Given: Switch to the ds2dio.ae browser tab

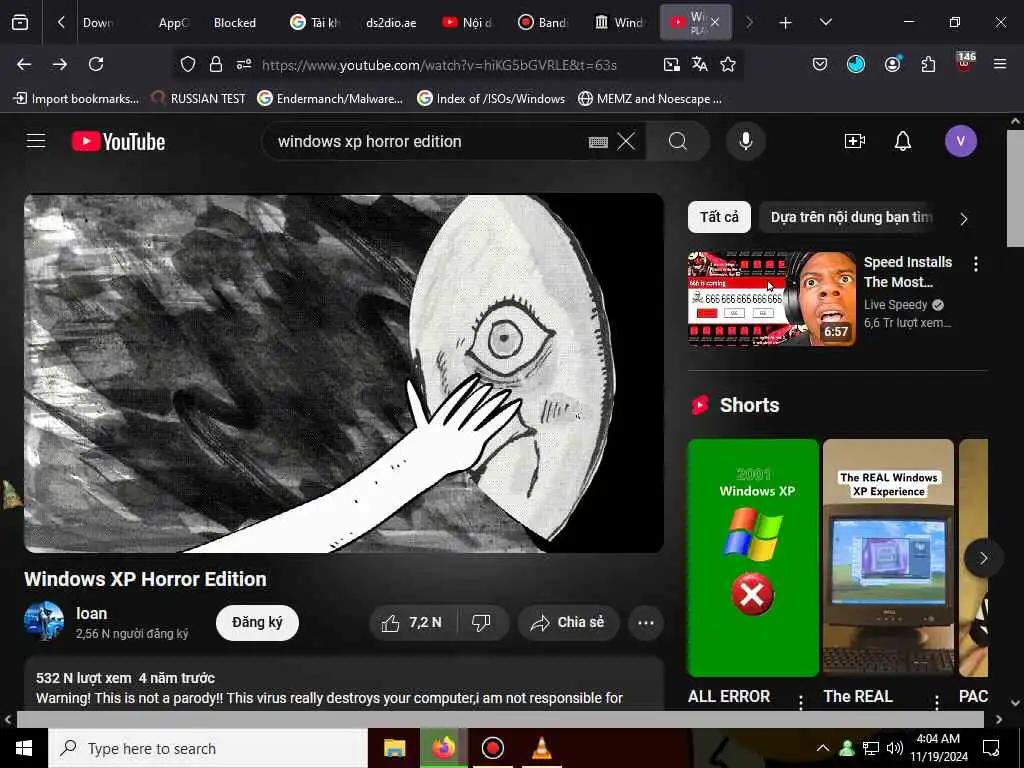Looking at the screenshot, I should click(x=391, y=23).
